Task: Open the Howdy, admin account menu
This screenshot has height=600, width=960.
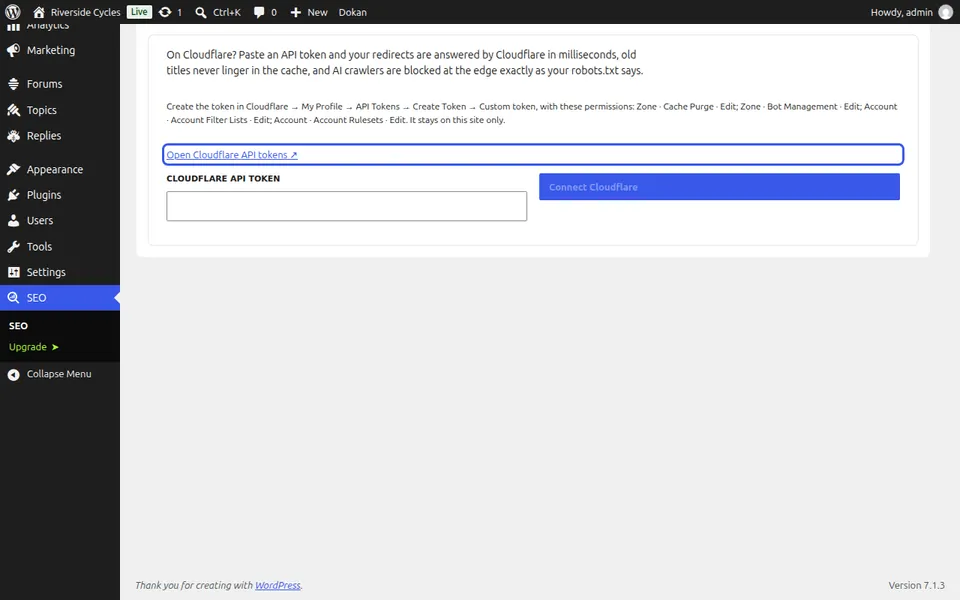Action: 912,12
